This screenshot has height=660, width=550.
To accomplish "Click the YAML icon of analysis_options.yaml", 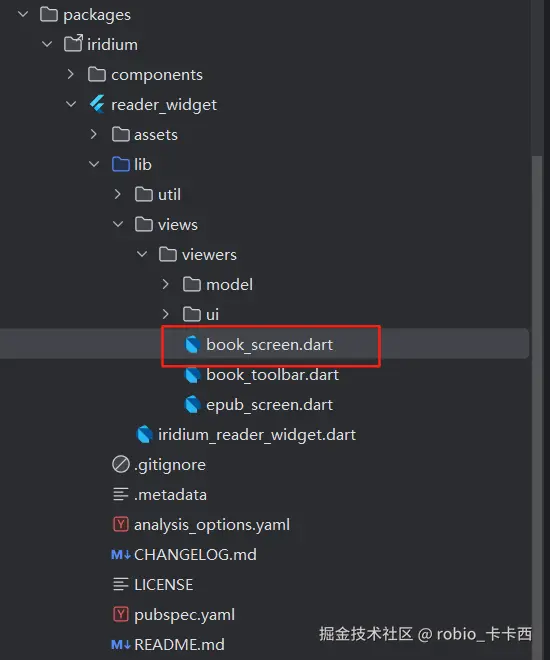I will pos(121,524).
